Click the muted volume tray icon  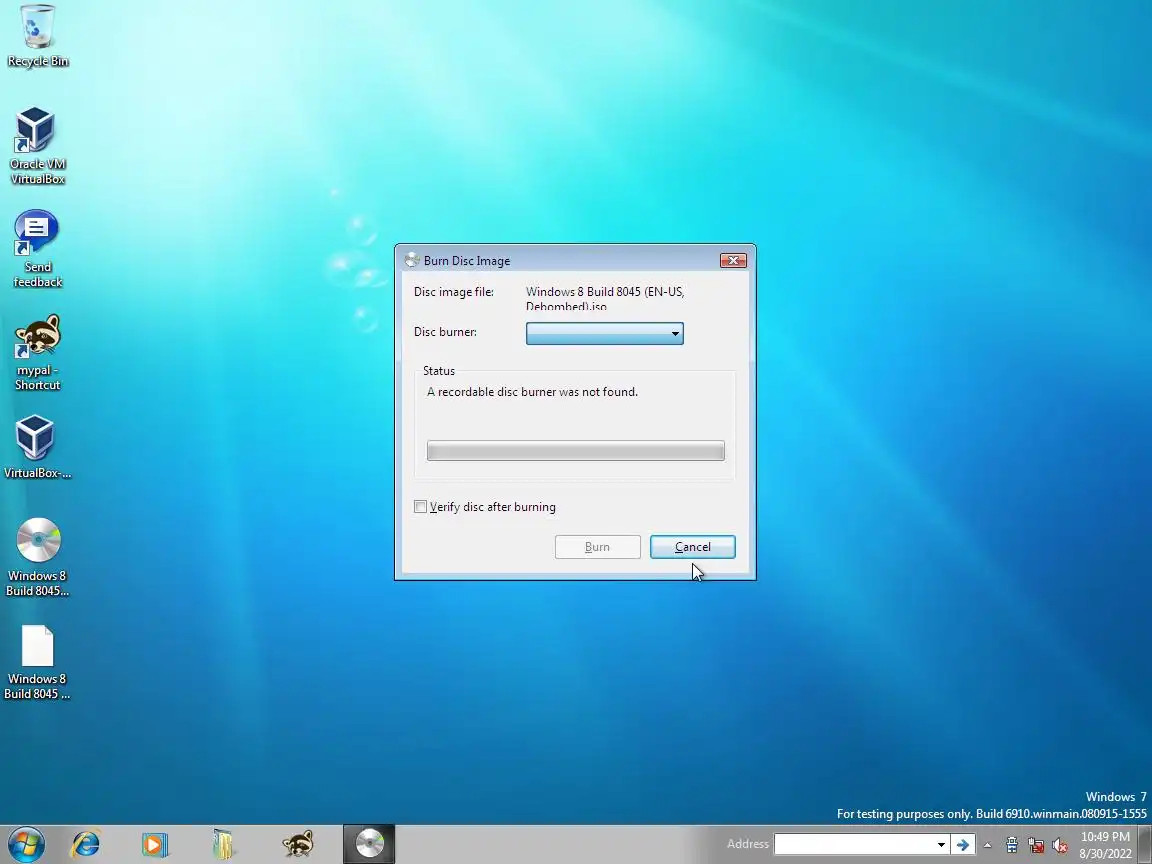1059,845
